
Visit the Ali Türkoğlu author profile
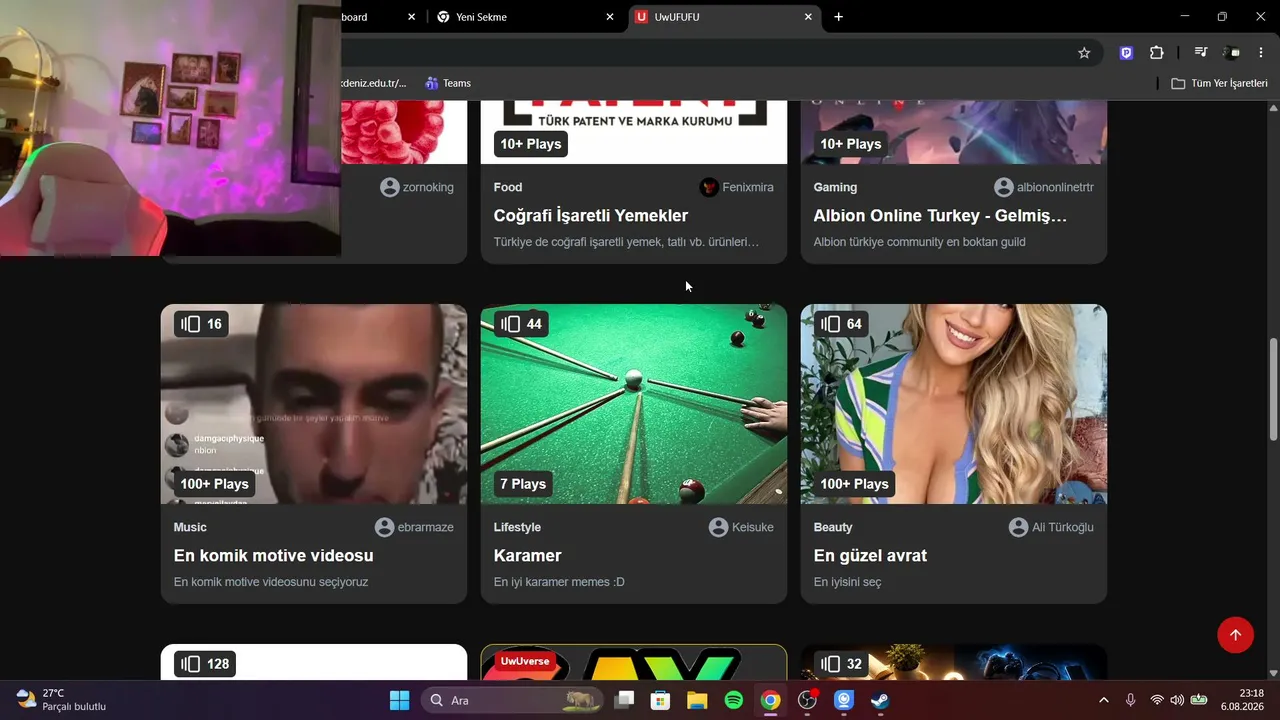click(1051, 527)
